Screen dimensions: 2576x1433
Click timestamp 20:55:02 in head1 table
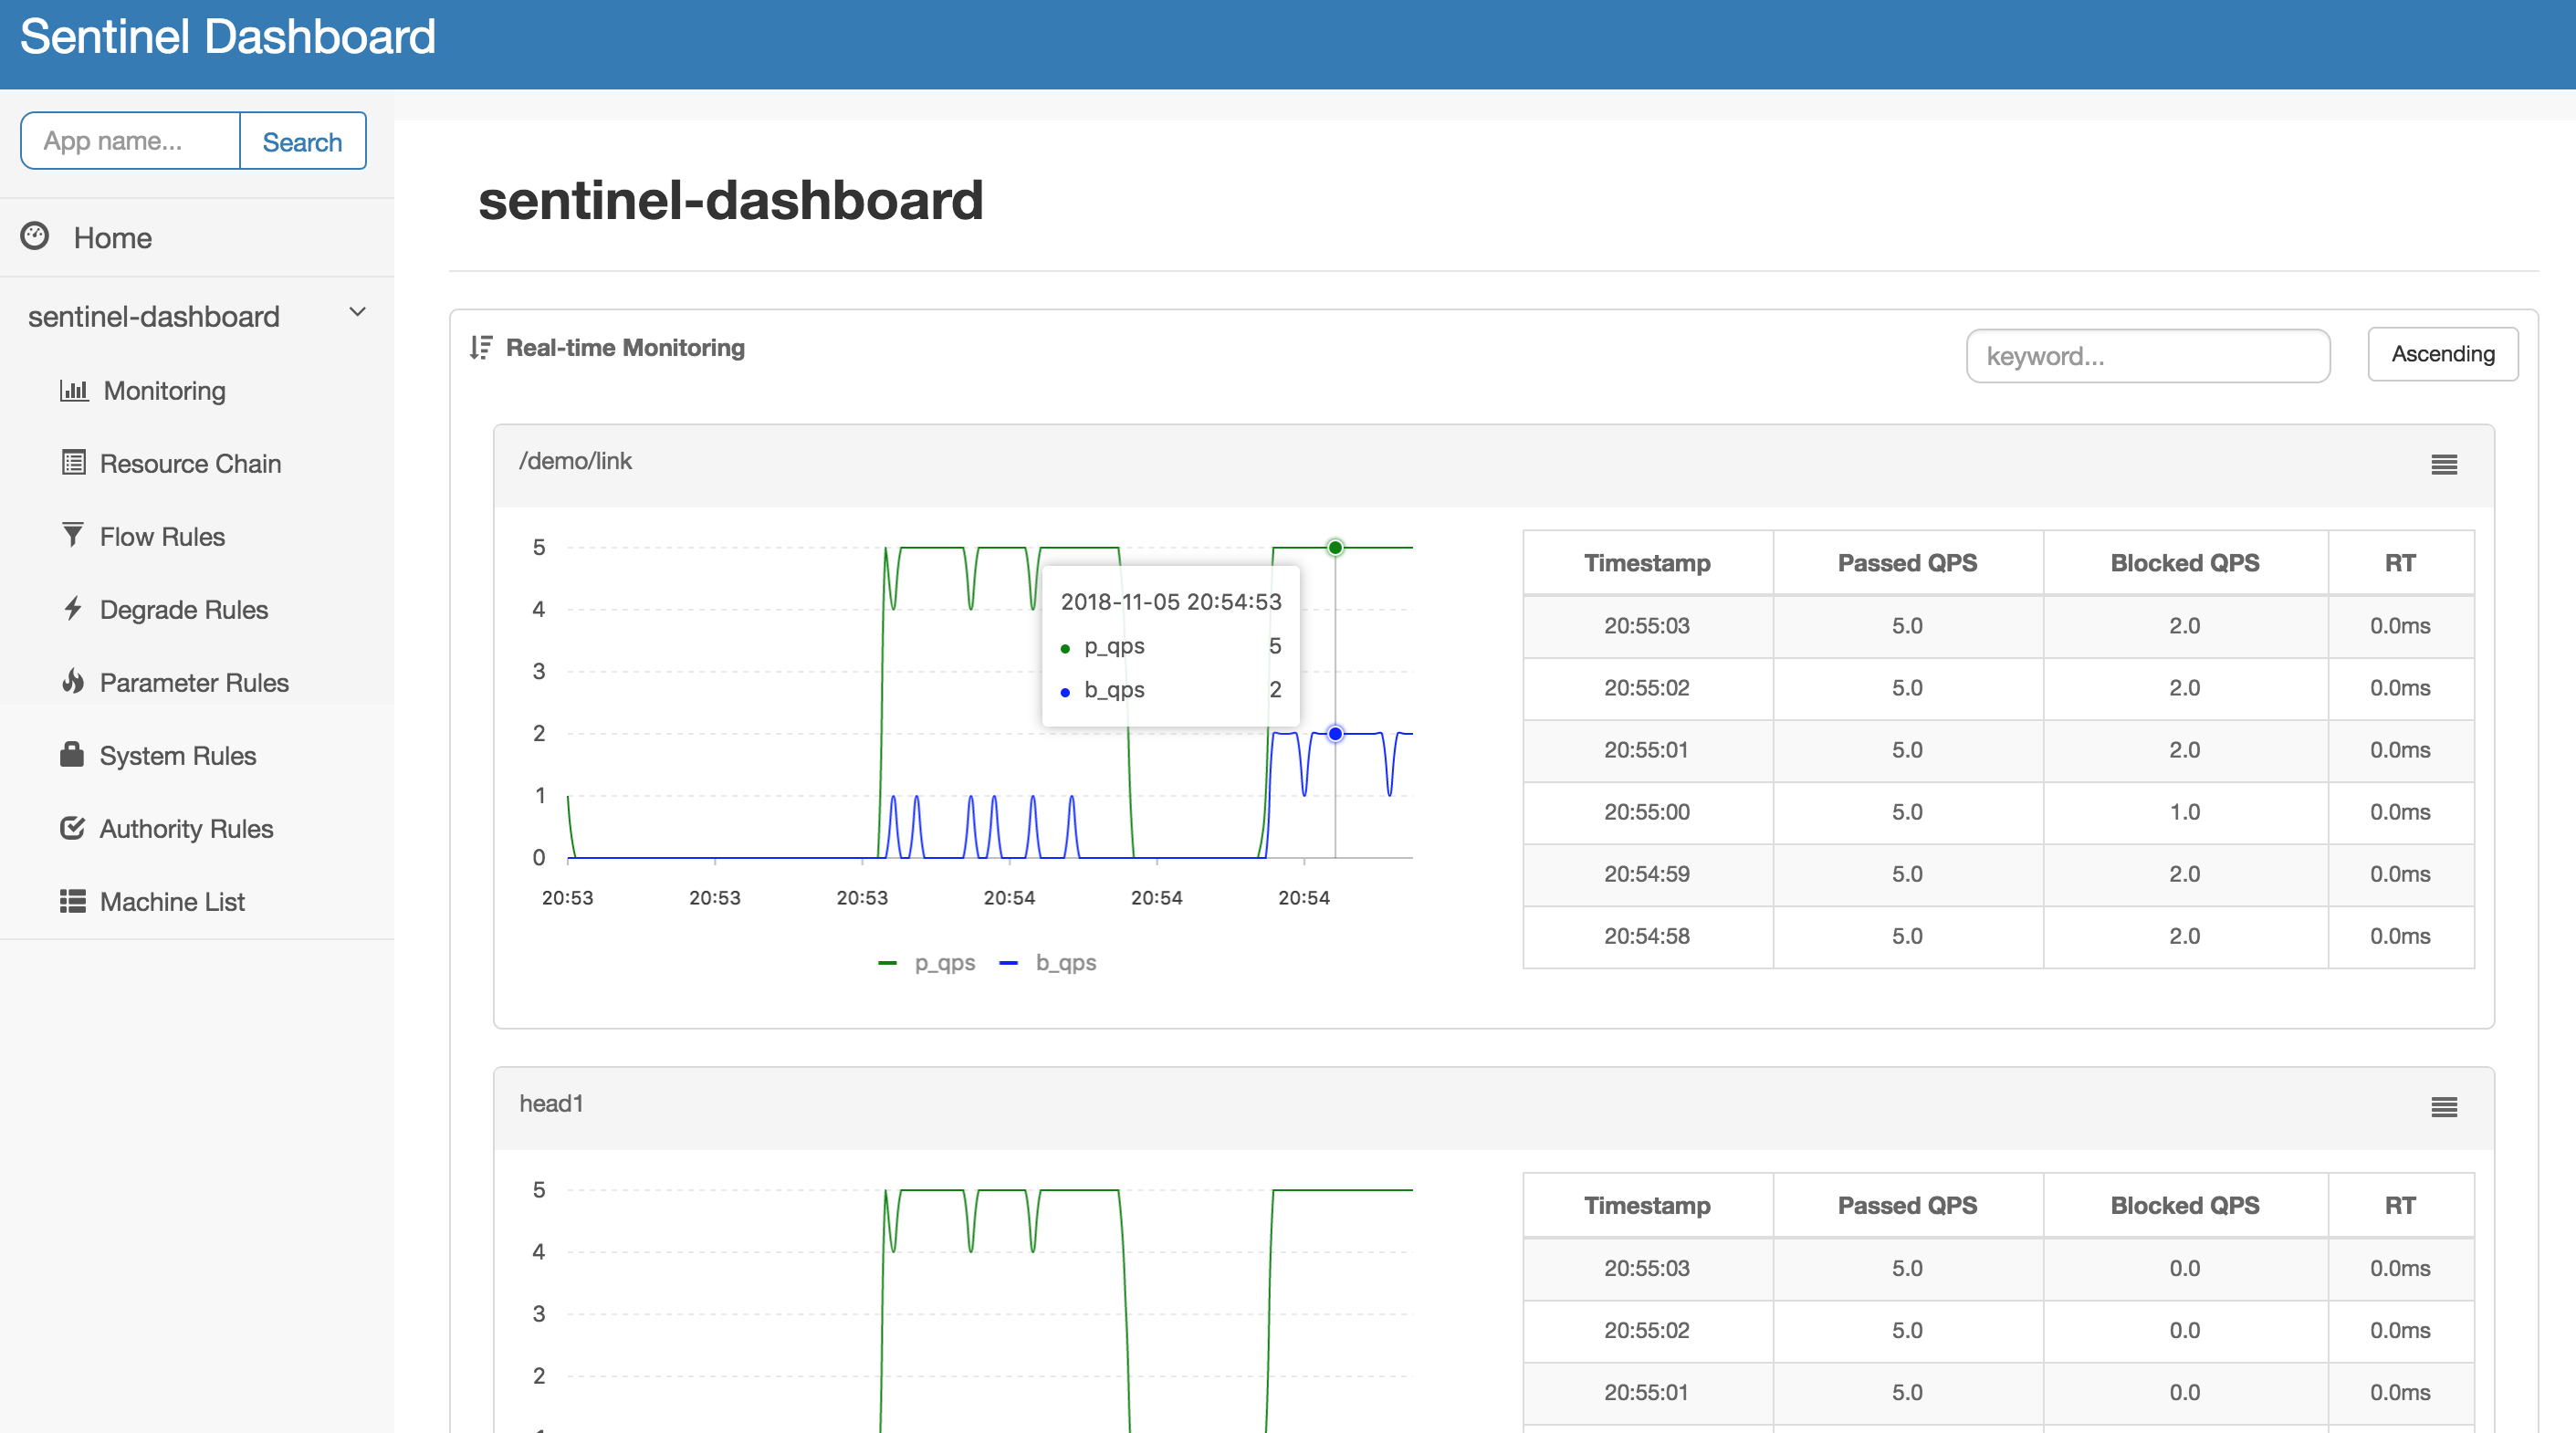click(1647, 1330)
